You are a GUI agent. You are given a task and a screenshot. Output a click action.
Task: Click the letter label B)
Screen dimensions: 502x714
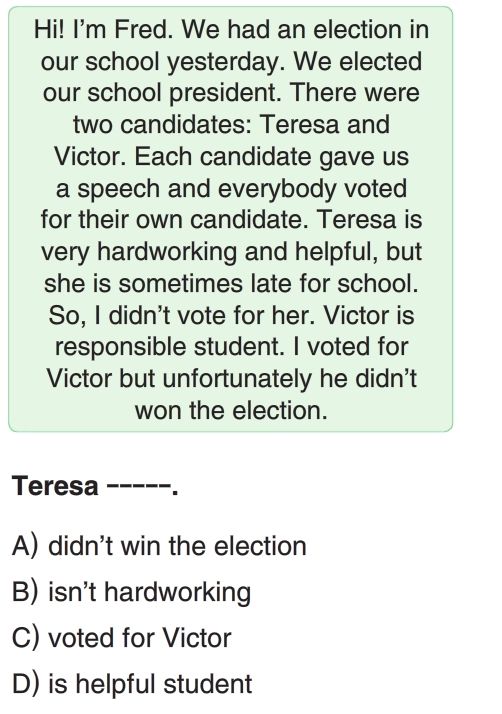coord(26,592)
